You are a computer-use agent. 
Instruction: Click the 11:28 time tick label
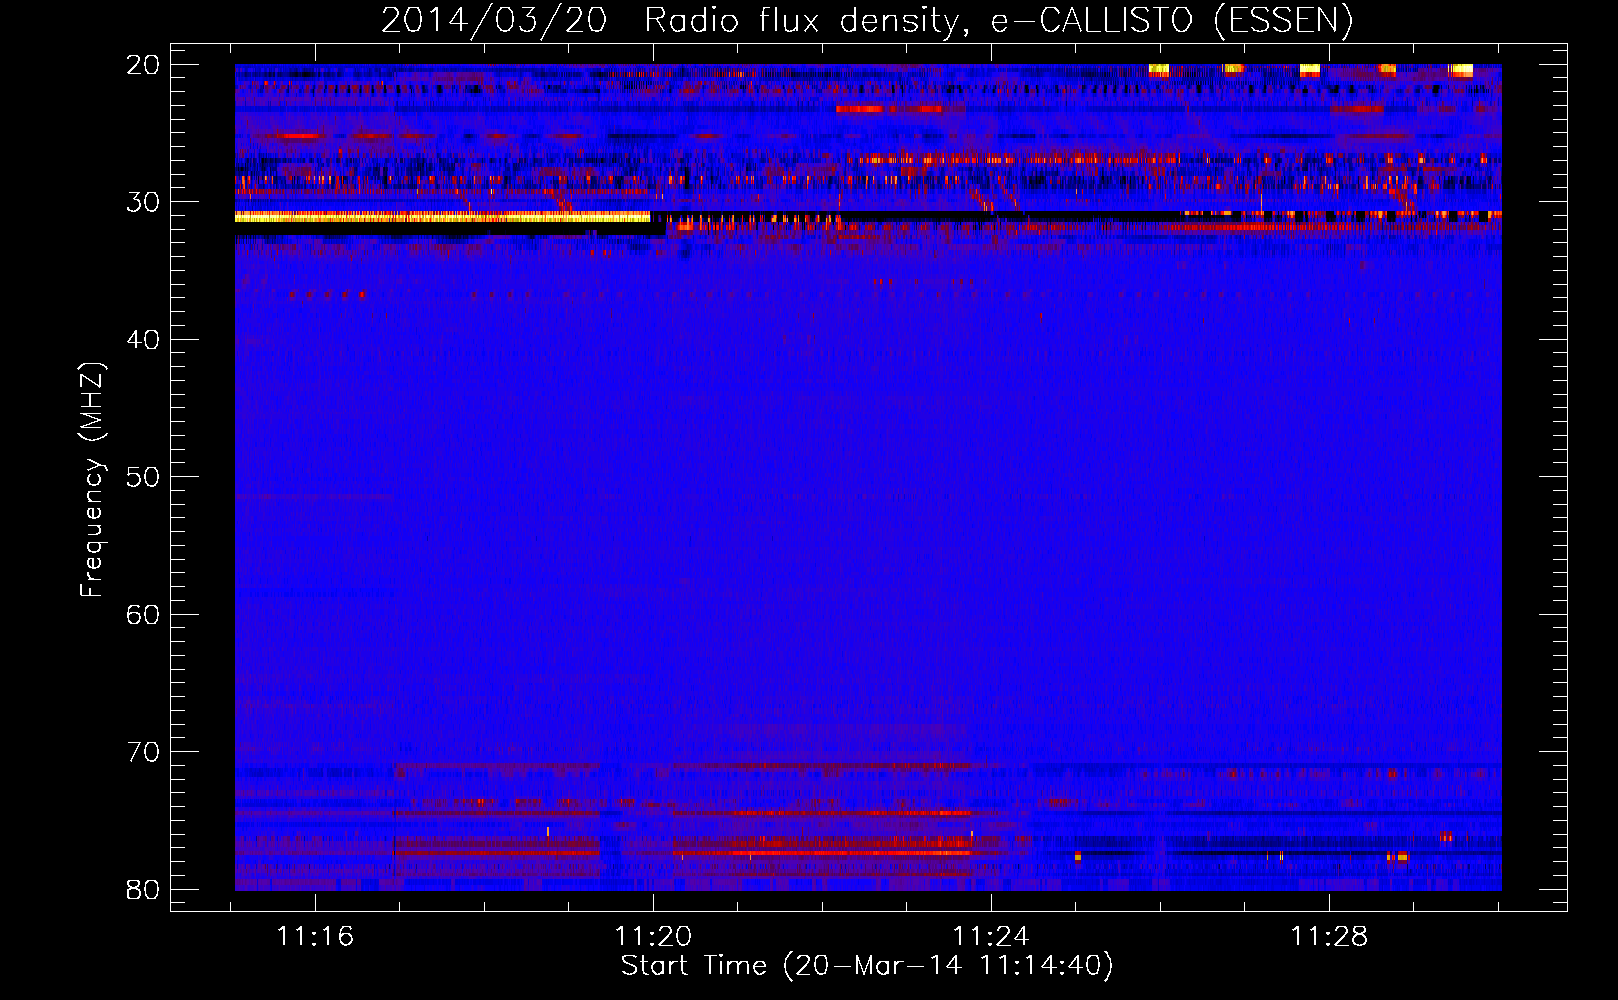pos(1329,937)
